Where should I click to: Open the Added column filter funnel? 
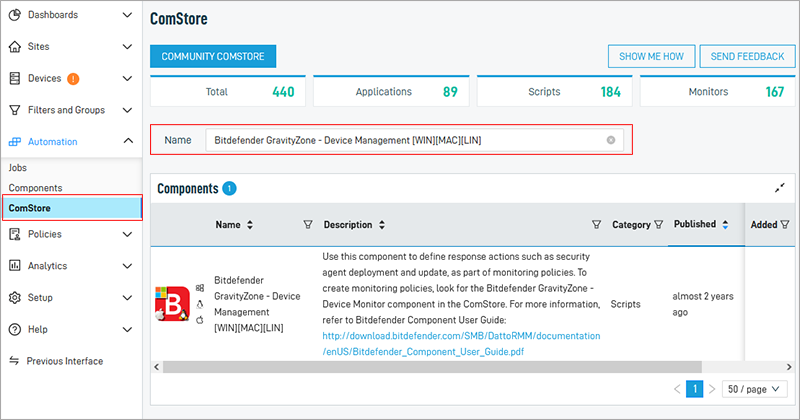click(x=785, y=225)
